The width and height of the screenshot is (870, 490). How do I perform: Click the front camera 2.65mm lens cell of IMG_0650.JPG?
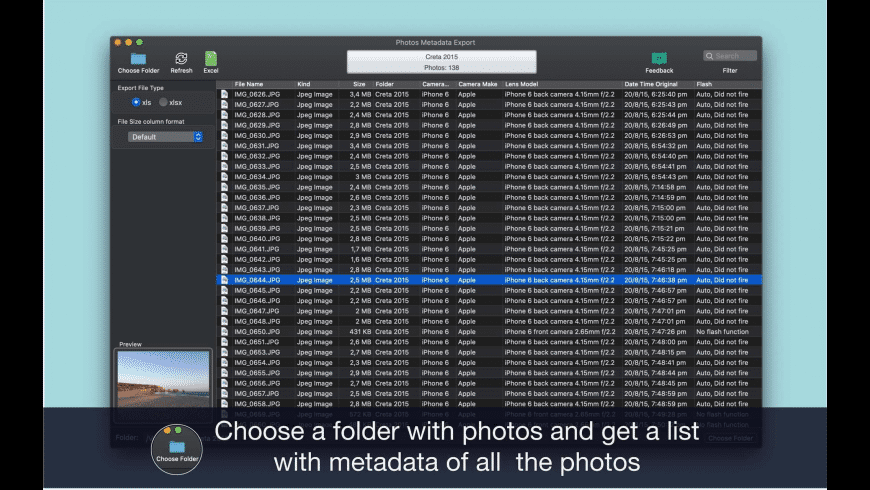coord(560,332)
